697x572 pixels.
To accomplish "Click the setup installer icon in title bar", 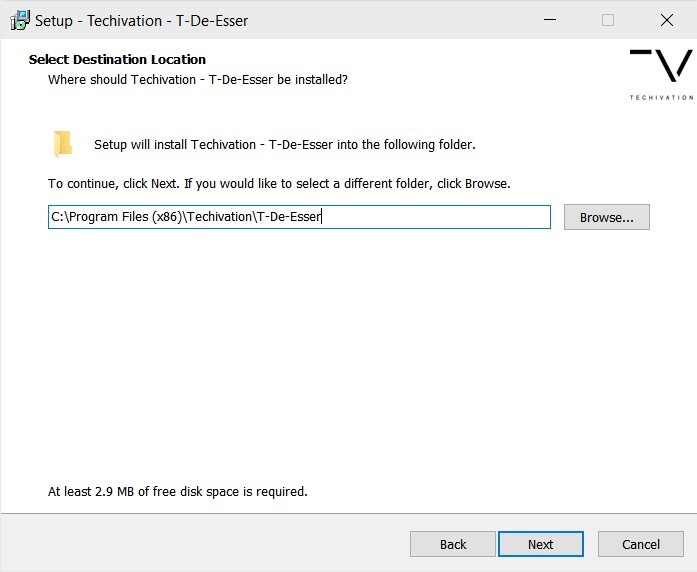I will [20, 20].
